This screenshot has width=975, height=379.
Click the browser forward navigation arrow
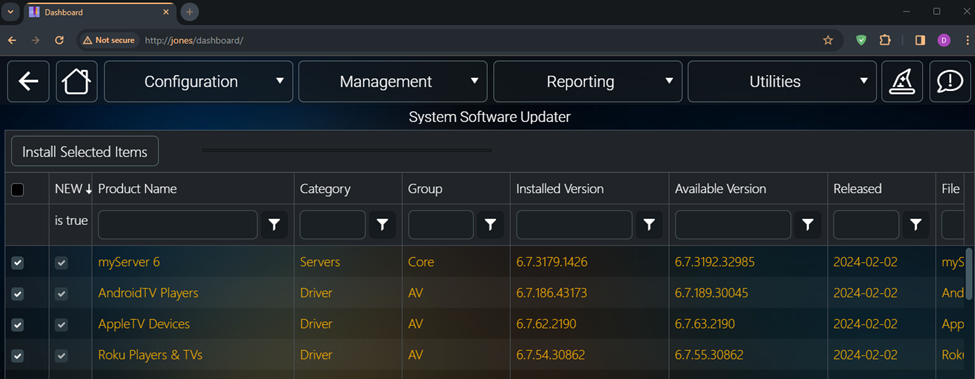(x=35, y=40)
